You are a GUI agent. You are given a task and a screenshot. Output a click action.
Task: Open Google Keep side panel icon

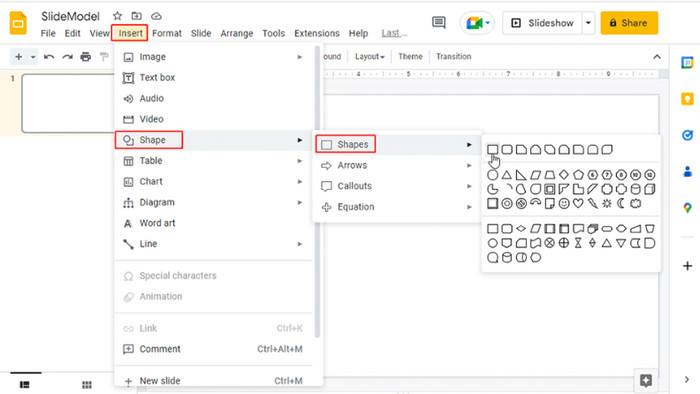[x=688, y=99]
